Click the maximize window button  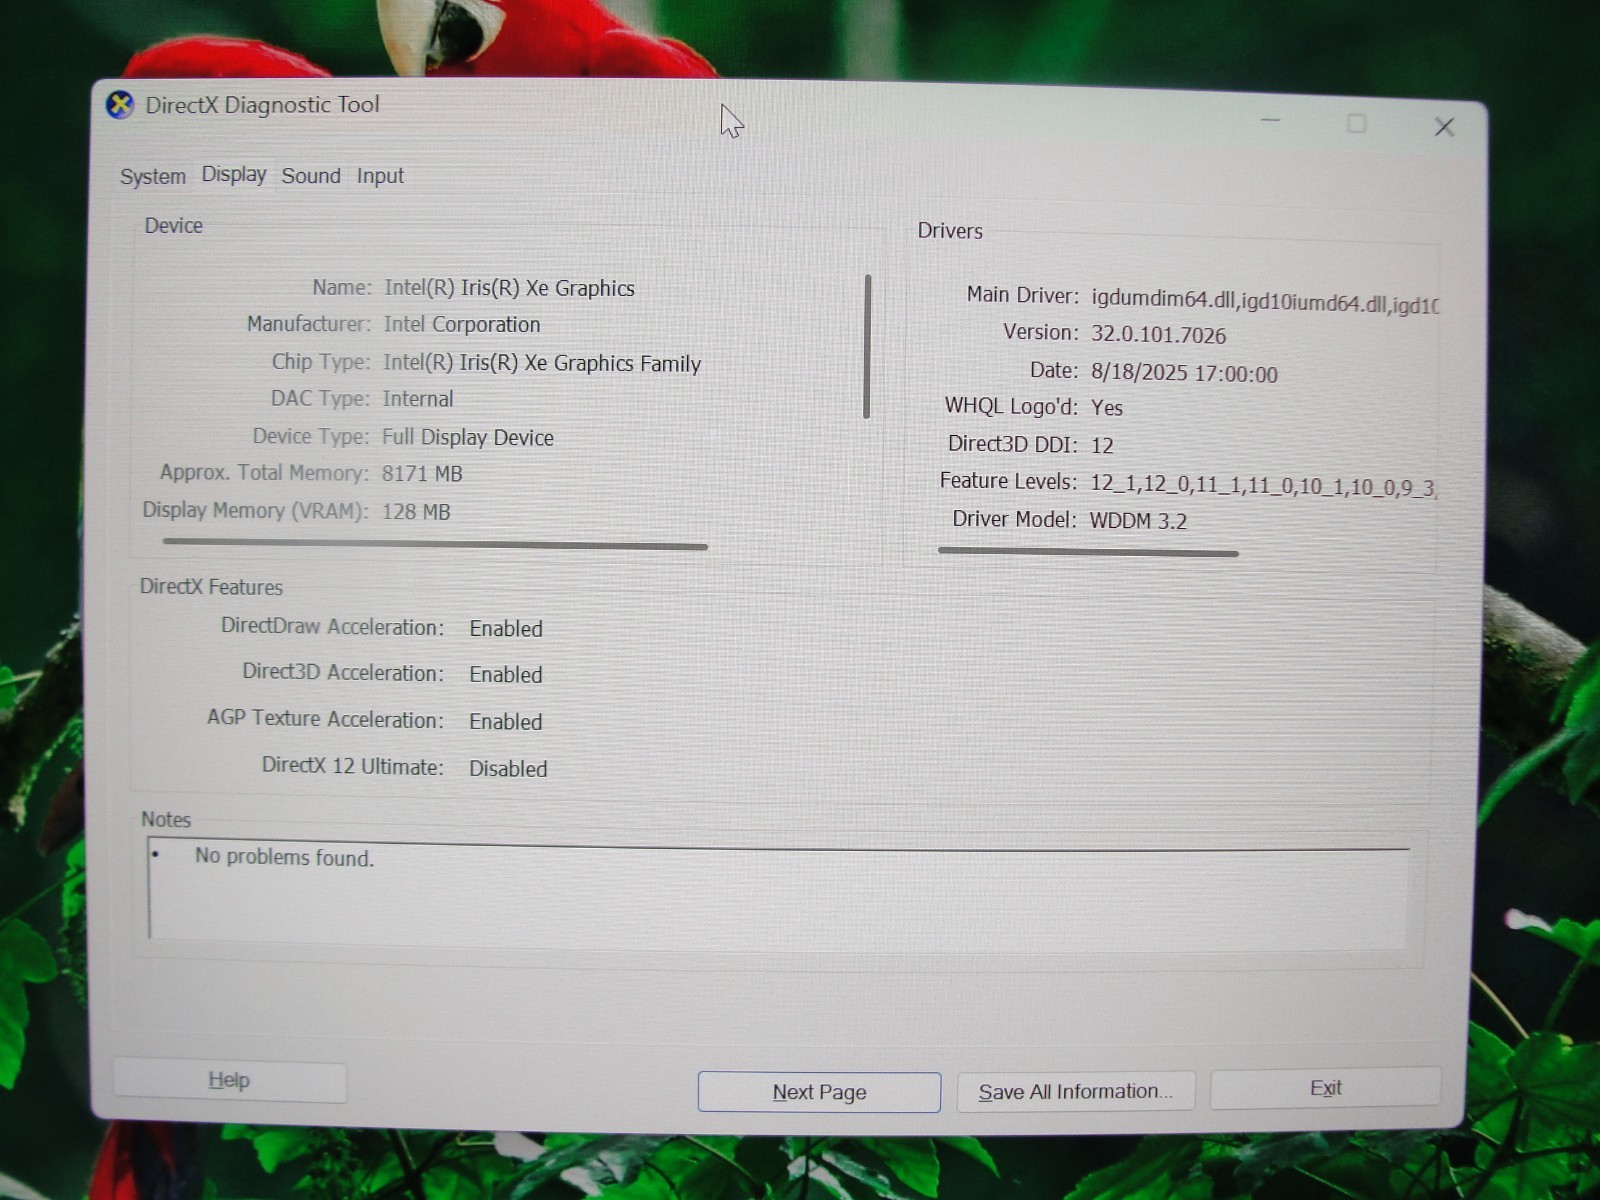1357,123
